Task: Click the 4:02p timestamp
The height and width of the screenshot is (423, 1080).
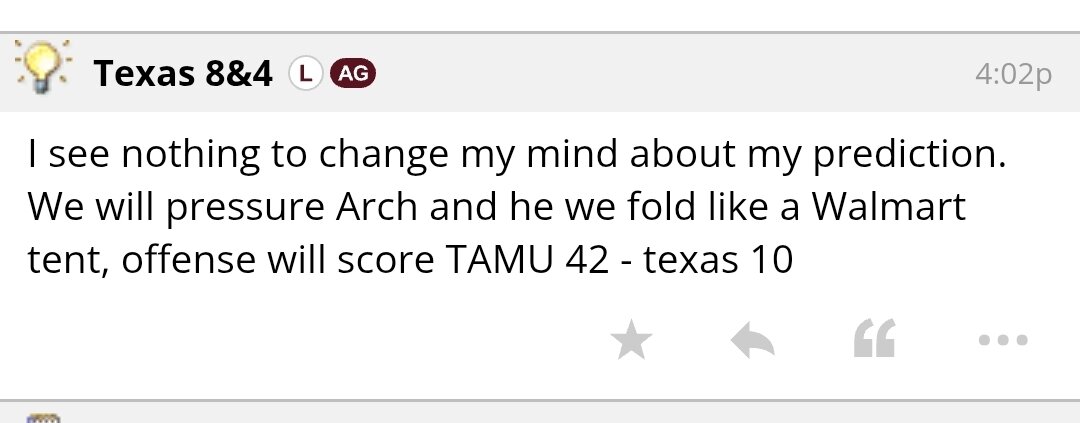Action: (x=1013, y=75)
